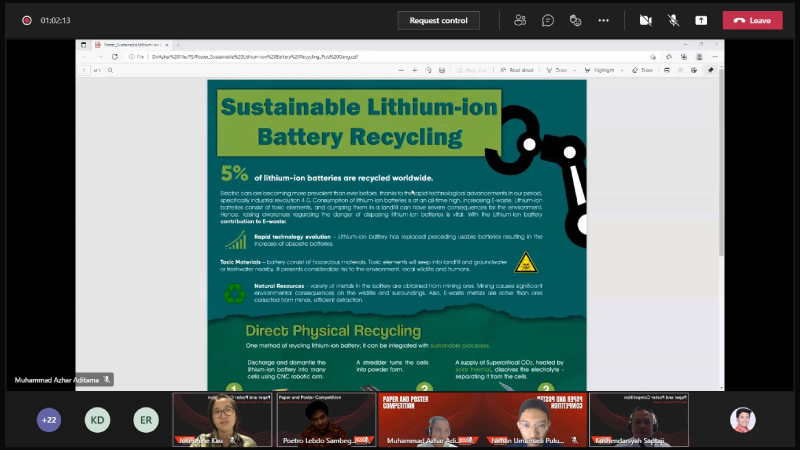This screenshot has width=800, height=450.
Task: Turn camera on
Action: coord(645,20)
